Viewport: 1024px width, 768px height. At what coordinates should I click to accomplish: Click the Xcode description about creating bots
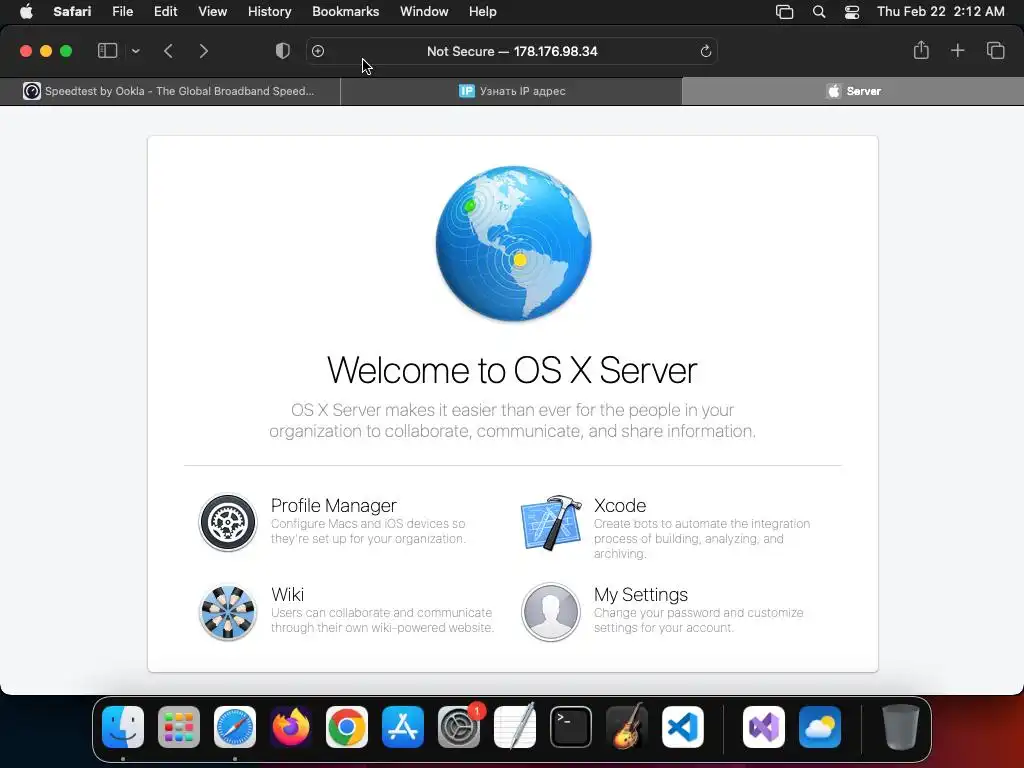coord(702,539)
